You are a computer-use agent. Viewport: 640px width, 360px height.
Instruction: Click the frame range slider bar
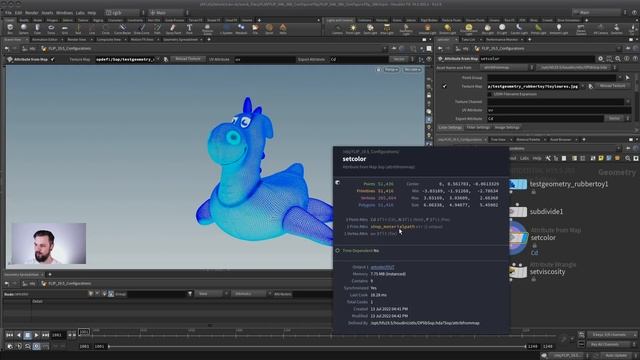317,346
